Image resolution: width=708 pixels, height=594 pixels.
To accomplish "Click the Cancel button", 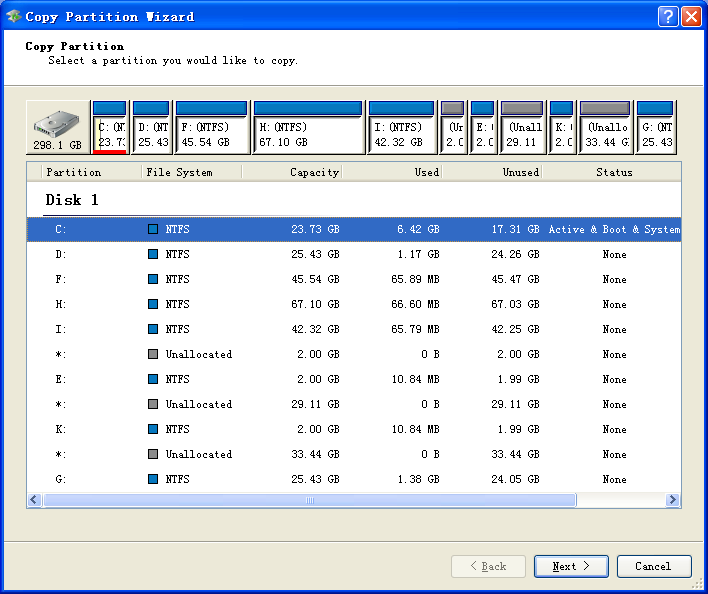I will [654, 566].
